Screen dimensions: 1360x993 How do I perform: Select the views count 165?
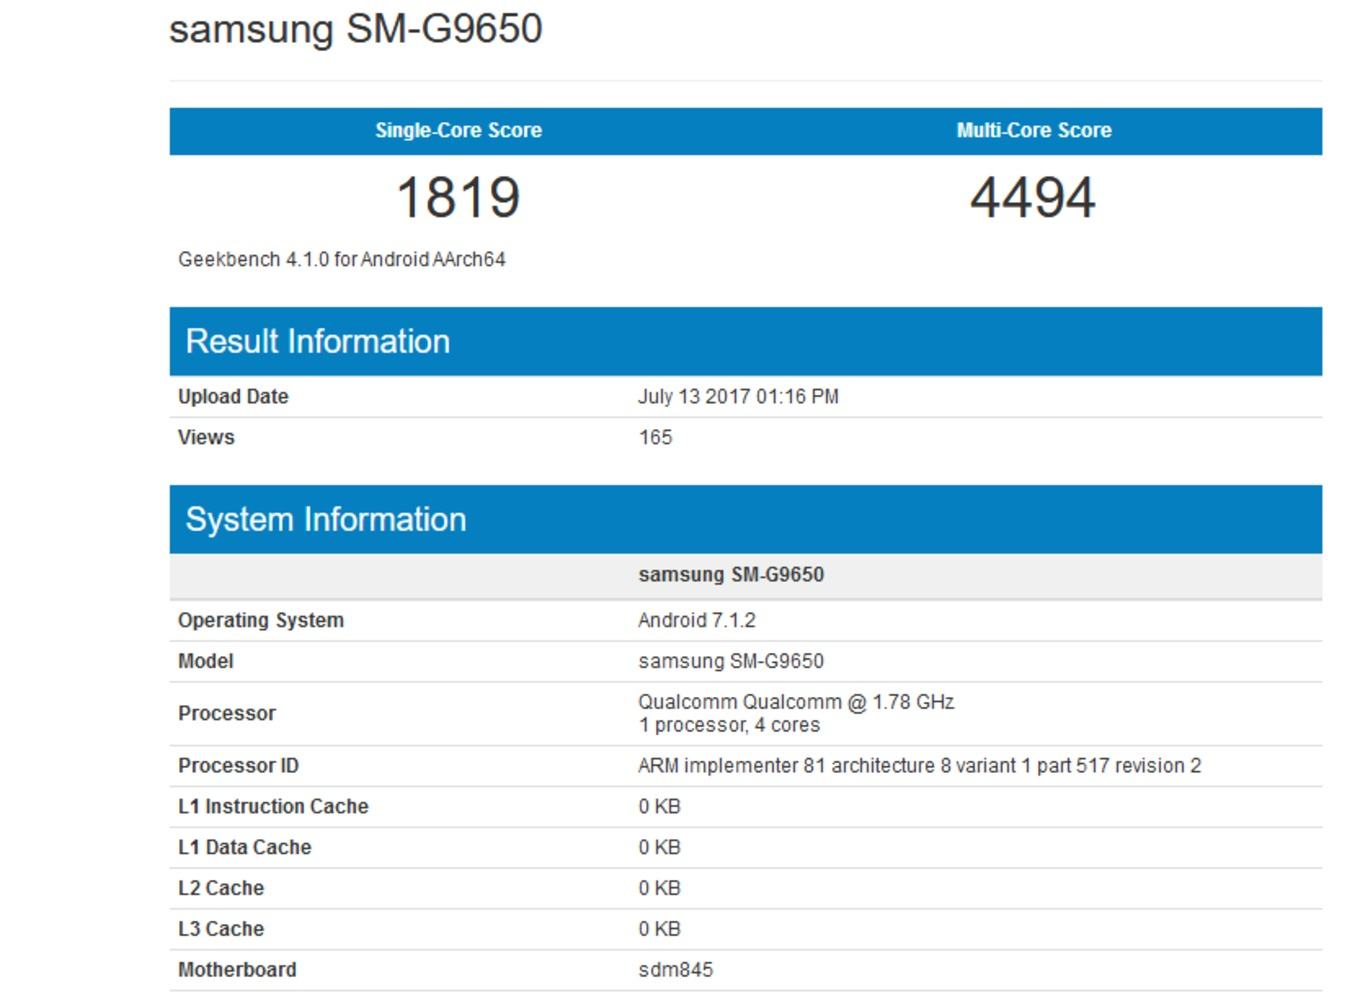pyautogui.click(x=655, y=437)
